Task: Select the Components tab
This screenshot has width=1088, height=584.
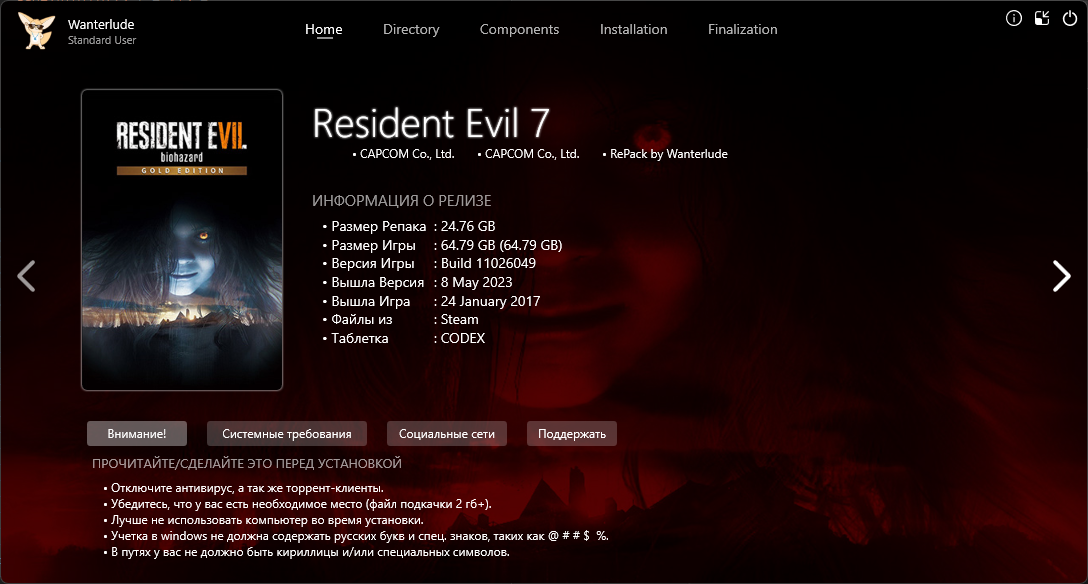Action: [x=519, y=30]
